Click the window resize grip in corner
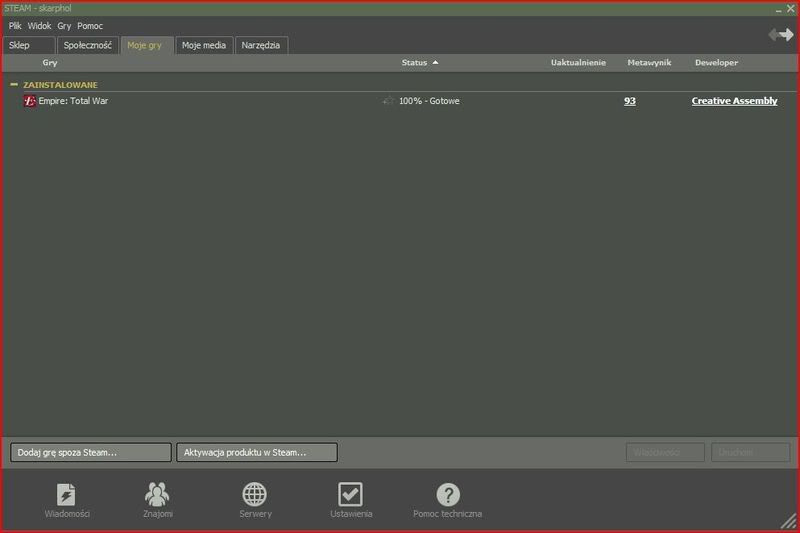 pos(788,521)
